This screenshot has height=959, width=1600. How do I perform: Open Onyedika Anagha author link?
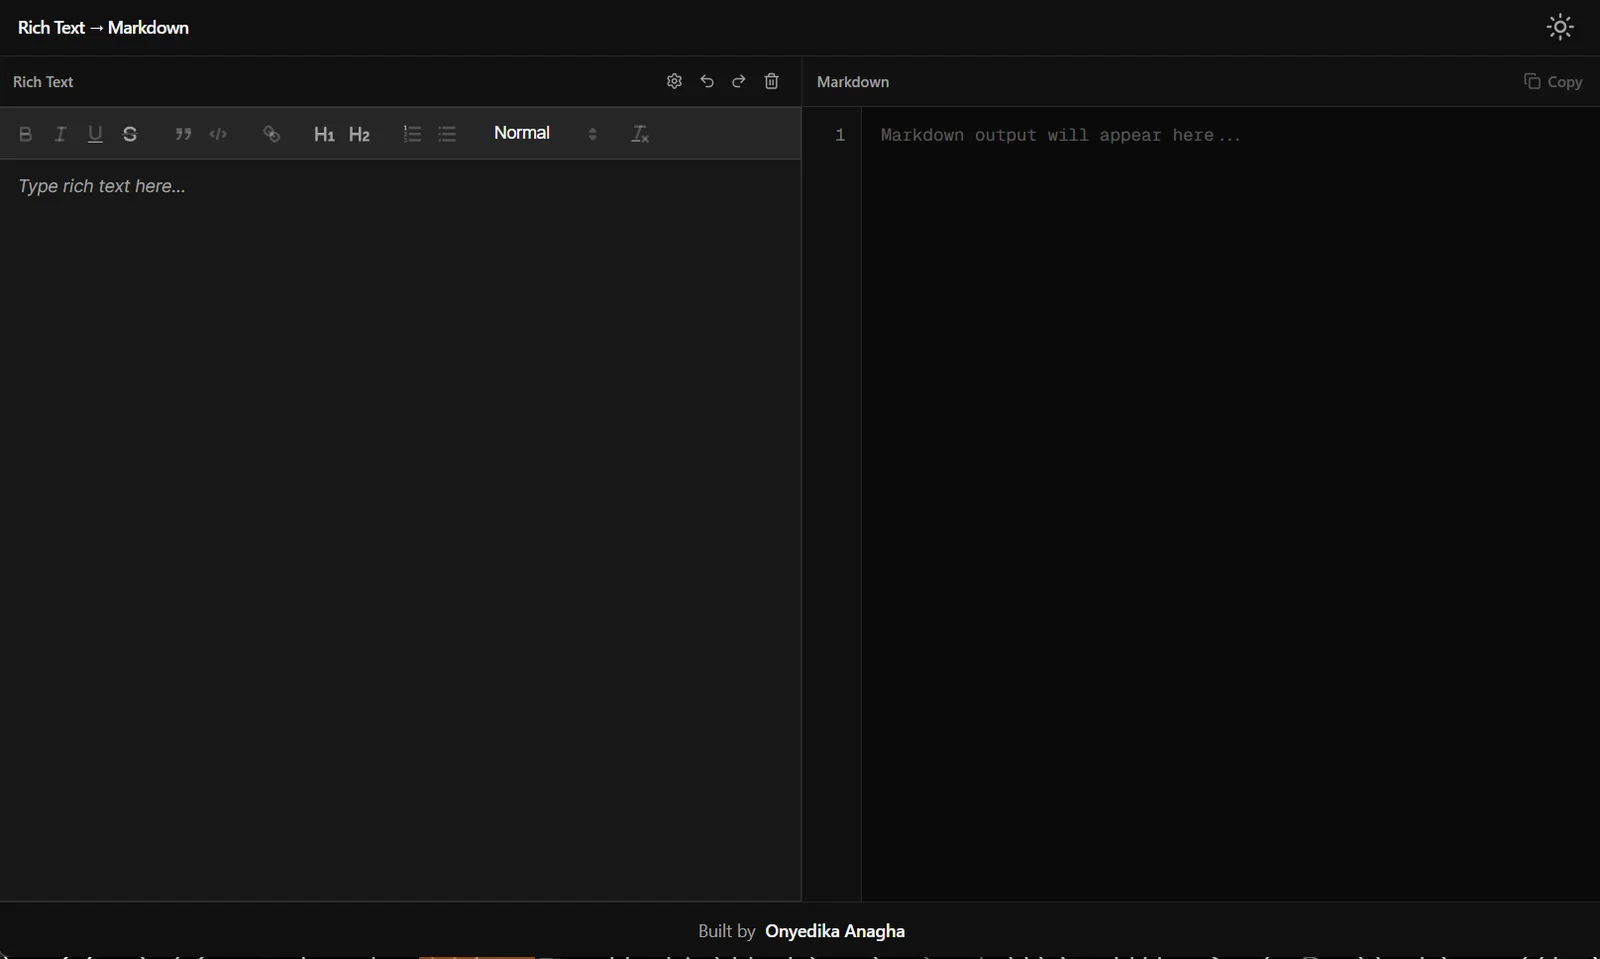point(835,931)
